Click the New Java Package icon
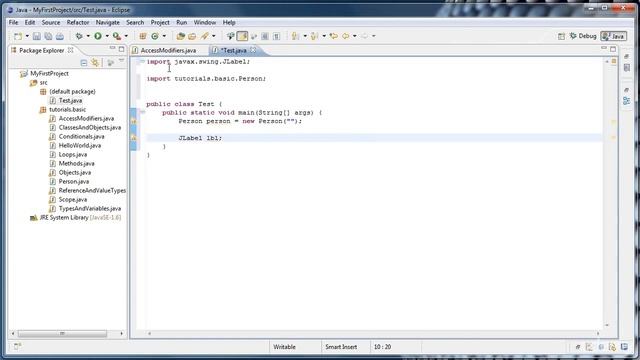The height and width of the screenshot is (360, 640). click(143, 36)
